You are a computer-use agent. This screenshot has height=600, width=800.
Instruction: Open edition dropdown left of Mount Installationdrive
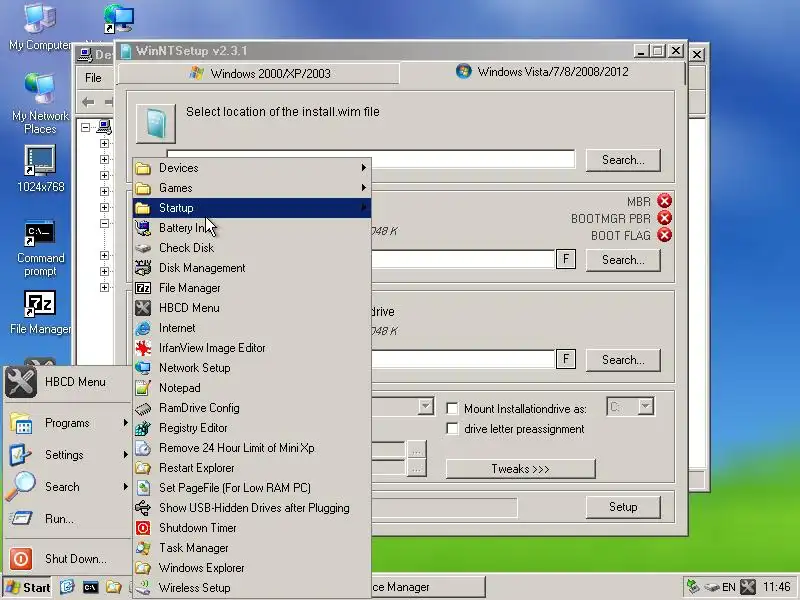click(426, 407)
